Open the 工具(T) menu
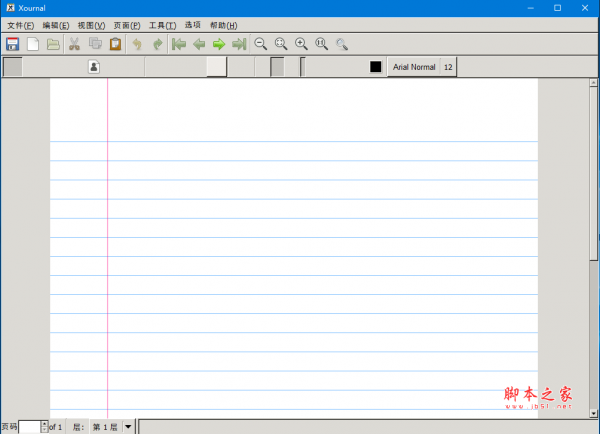This screenshot has width=600, height=434. (162, 25)
